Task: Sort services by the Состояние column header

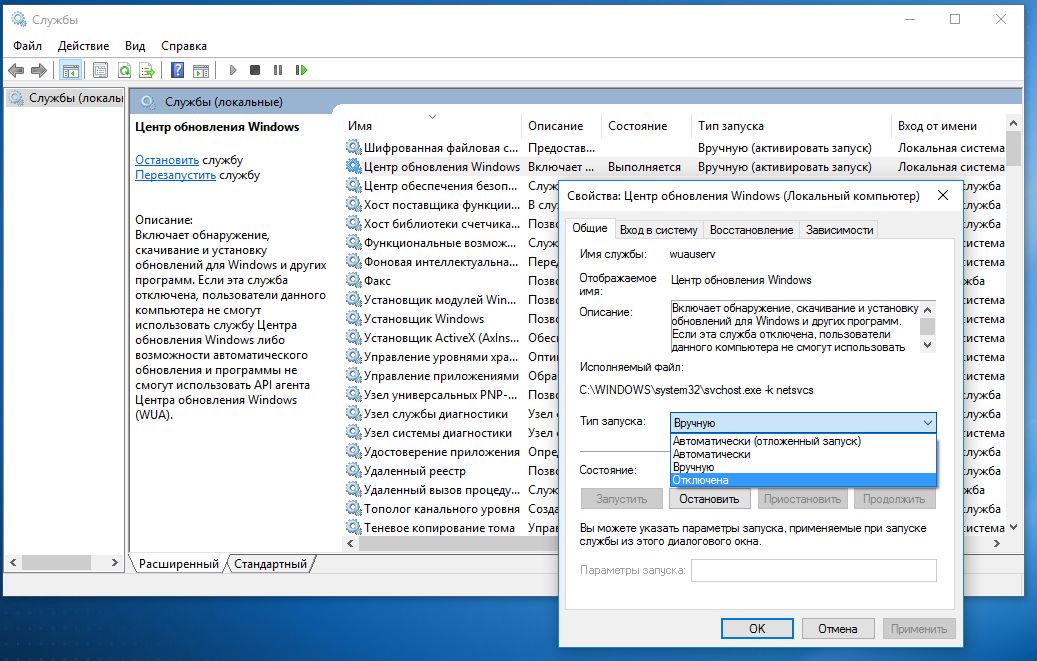Action: point(645,126)
